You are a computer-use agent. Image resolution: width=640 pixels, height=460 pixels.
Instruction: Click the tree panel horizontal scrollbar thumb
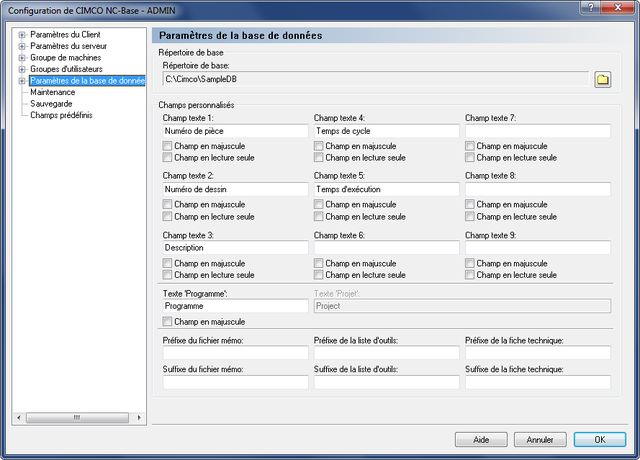78,418
